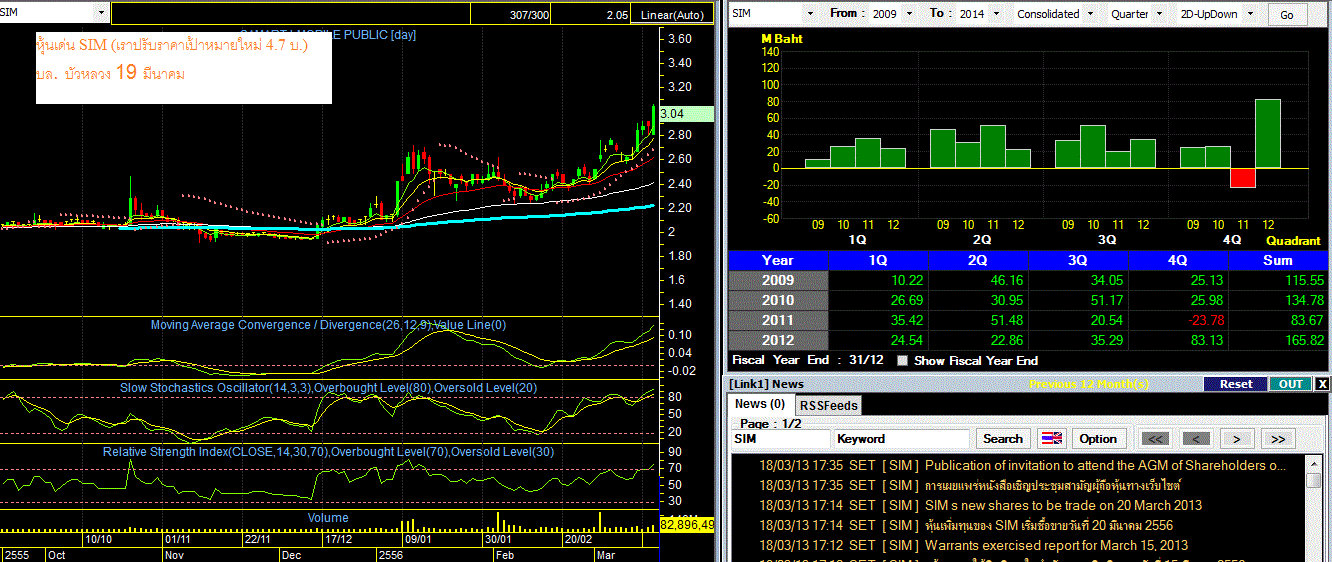Go to next news page (>)
This screenshot has height=562, width=1332.
pyautogui.click(x=1237, y=438)
